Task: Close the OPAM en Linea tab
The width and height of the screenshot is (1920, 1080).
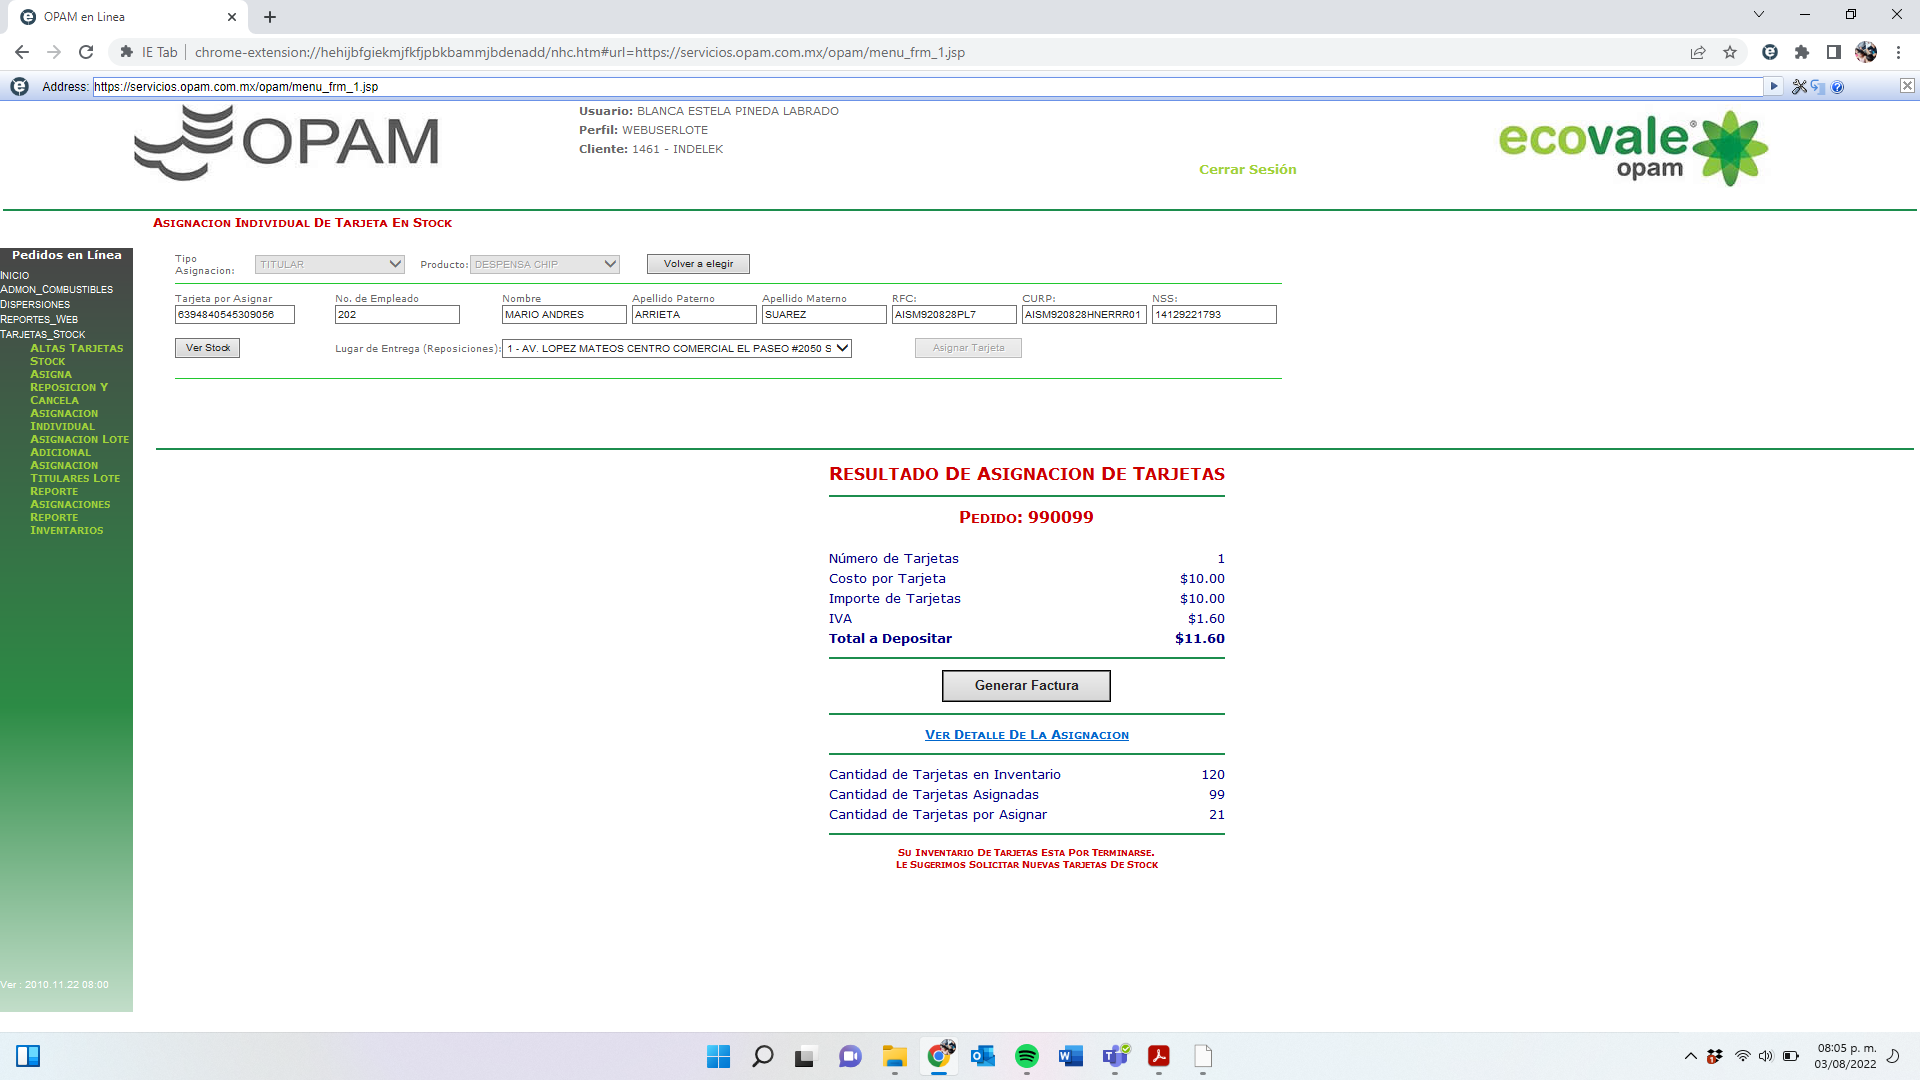Action: click(232, 17)
